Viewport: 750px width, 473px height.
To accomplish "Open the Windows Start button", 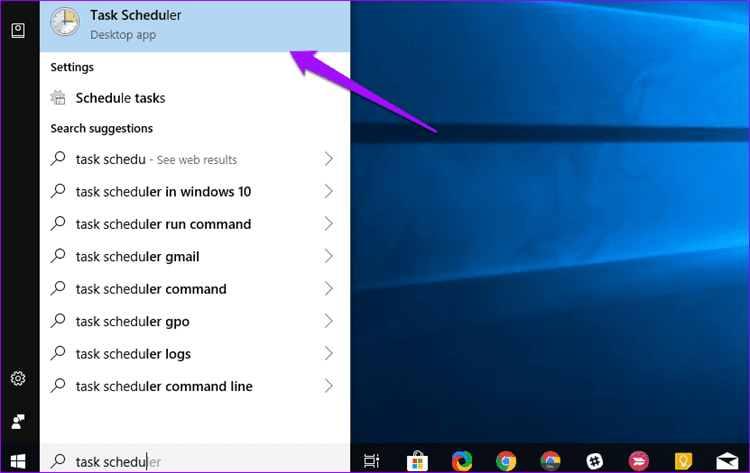I will tap(18, 462).
